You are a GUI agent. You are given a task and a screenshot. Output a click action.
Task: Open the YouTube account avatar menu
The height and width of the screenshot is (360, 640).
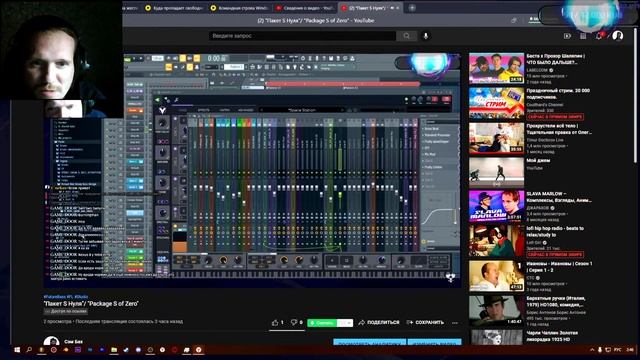pyautogui.click(x=618, y=36)
